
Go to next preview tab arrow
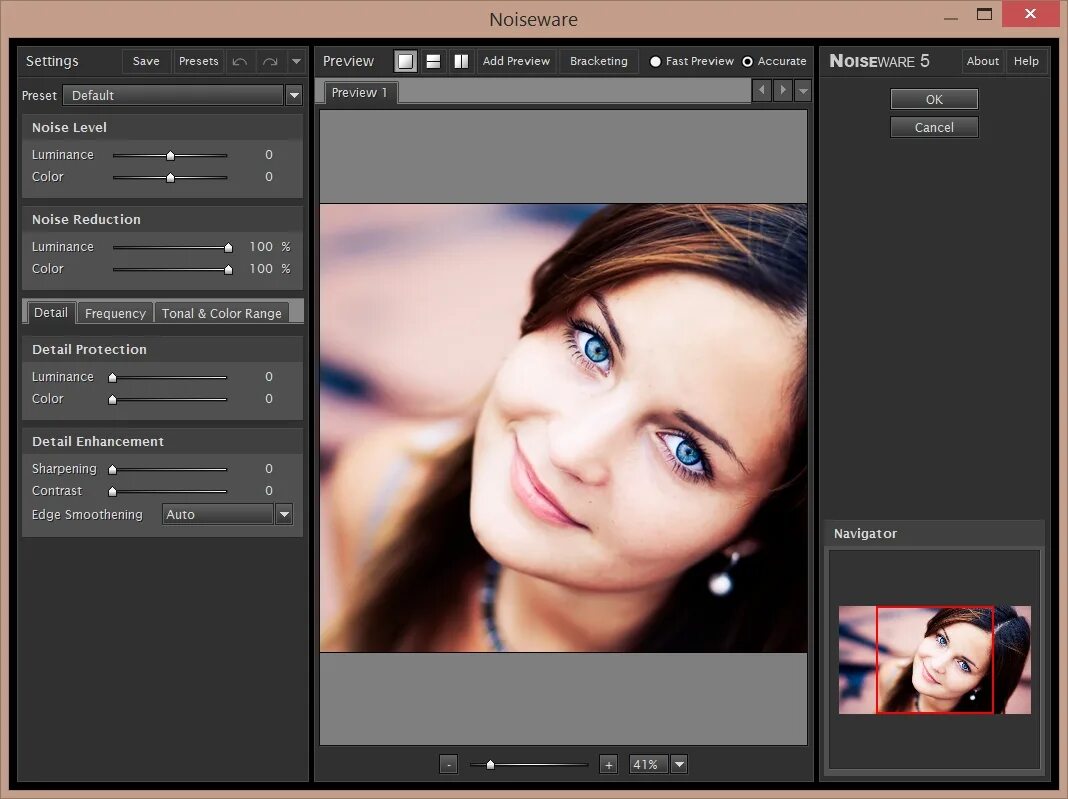(x=783, y=91)
